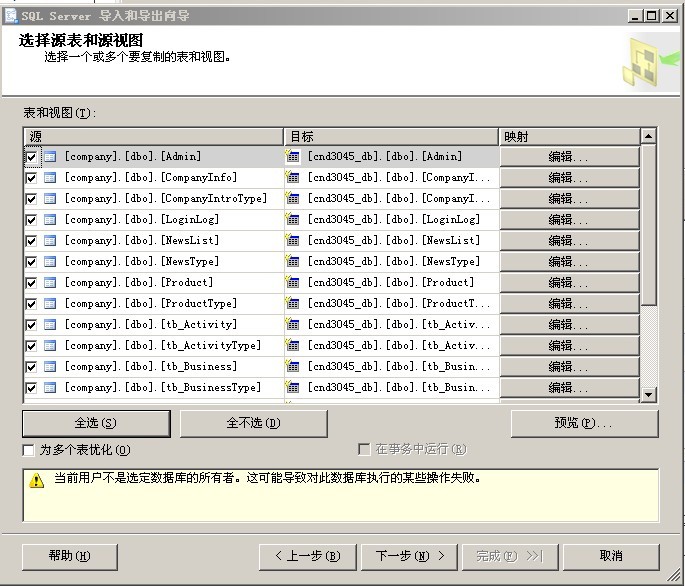The image size is (685, 586).
Task: Click the table list scrollbar thumb
Action: coord(648,225)
